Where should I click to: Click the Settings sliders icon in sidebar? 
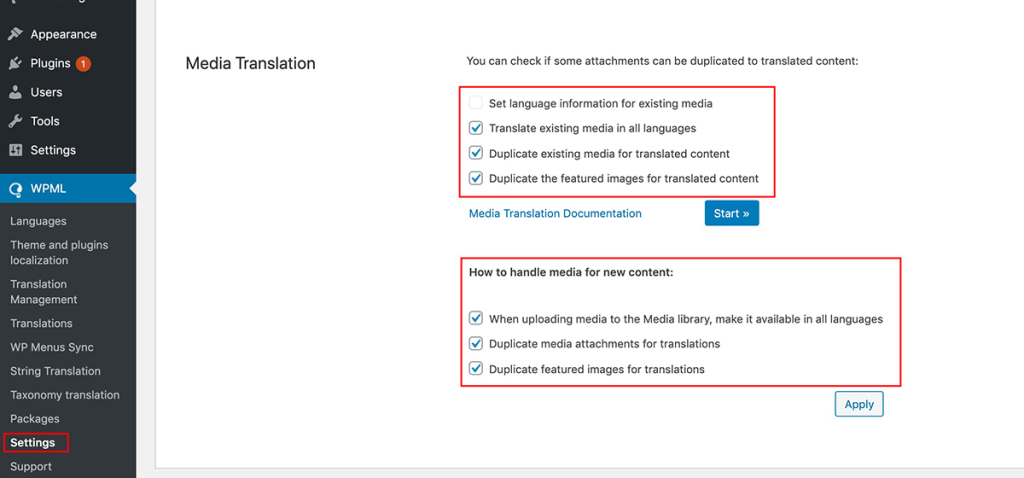click(16, 150)
